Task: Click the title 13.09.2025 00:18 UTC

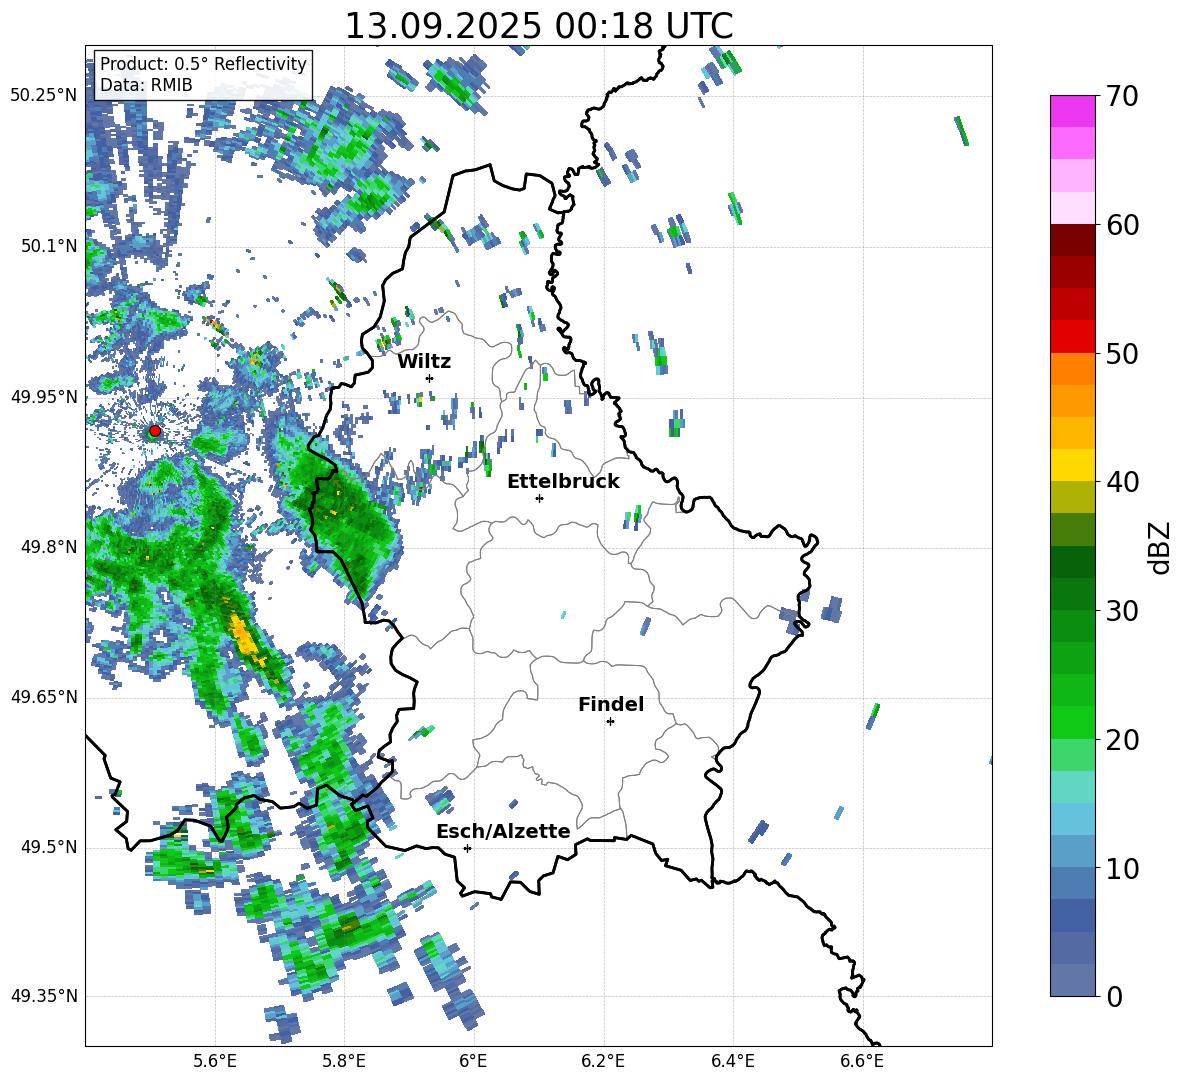Action: pyautogui.click(x=538, y=26)
